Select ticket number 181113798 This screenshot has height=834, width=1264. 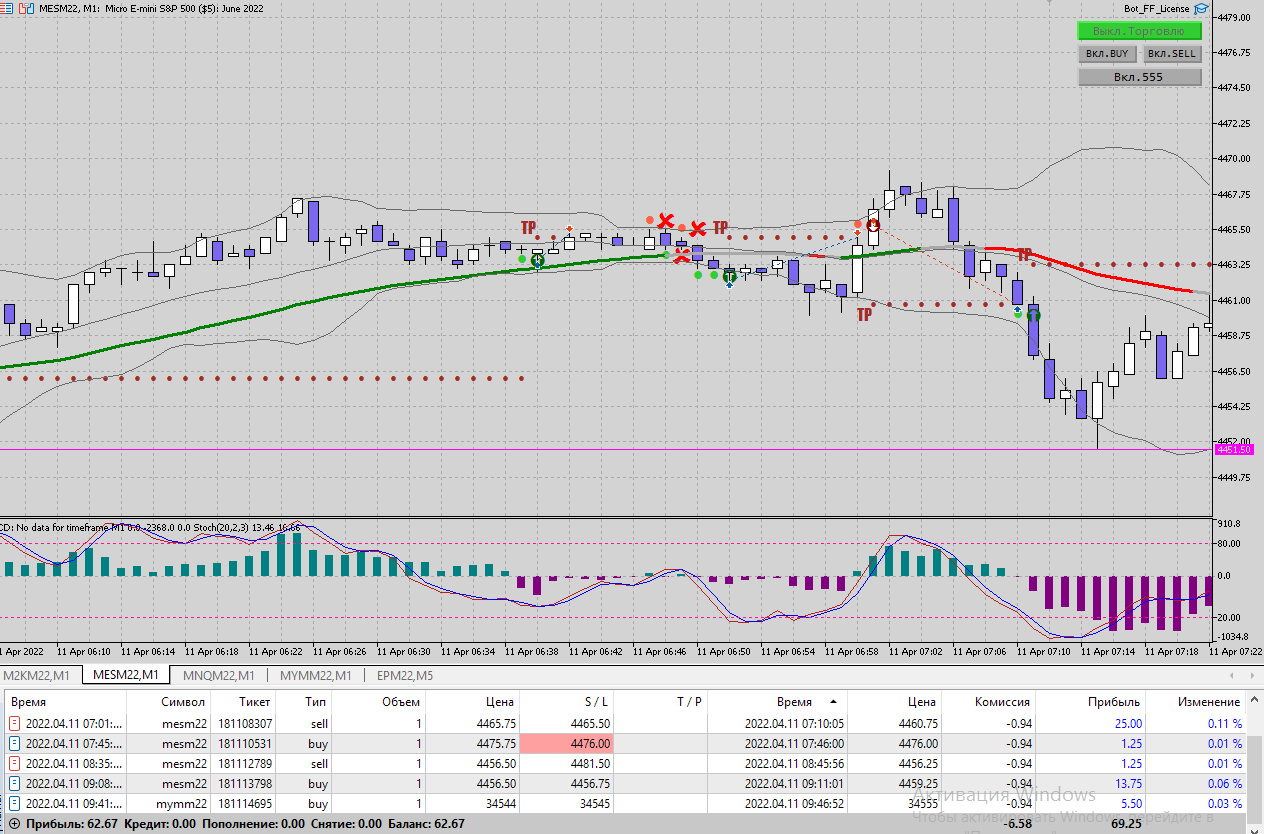click(x=245, y=783)
